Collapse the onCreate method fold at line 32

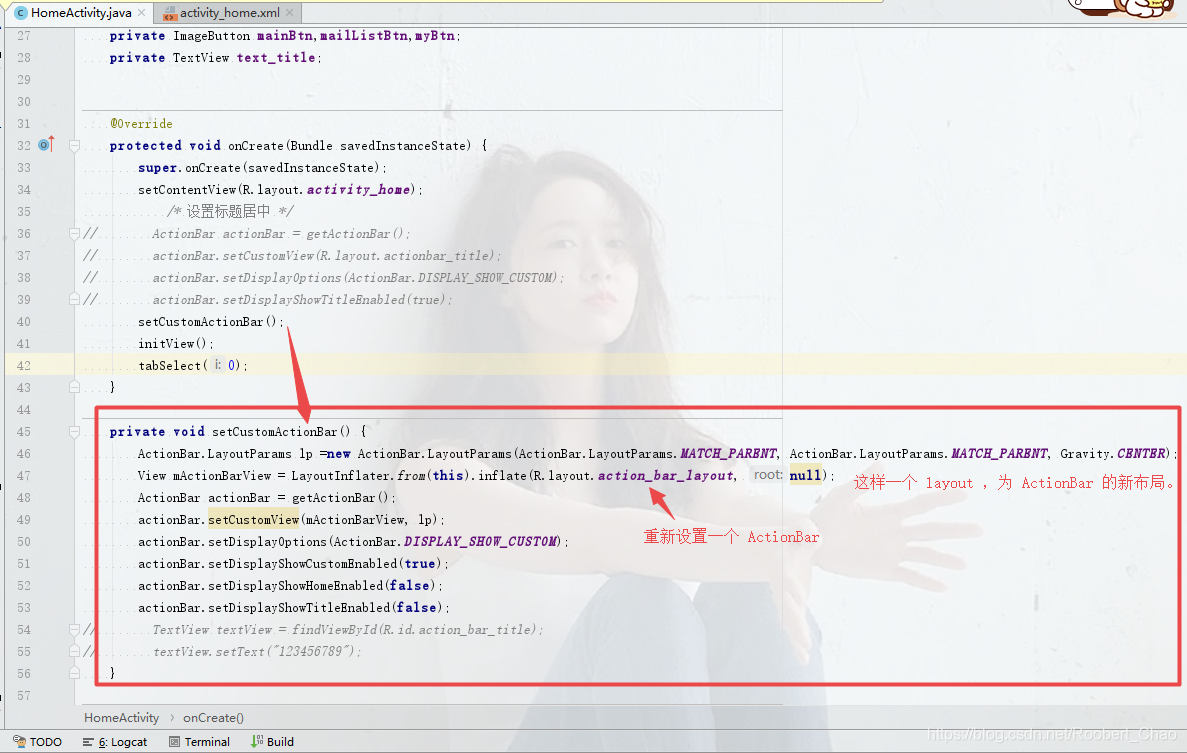74,145
